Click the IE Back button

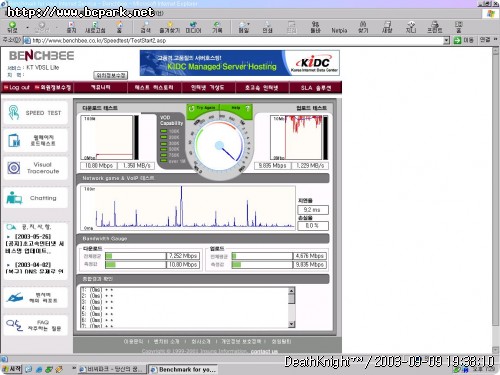(12, 27)
